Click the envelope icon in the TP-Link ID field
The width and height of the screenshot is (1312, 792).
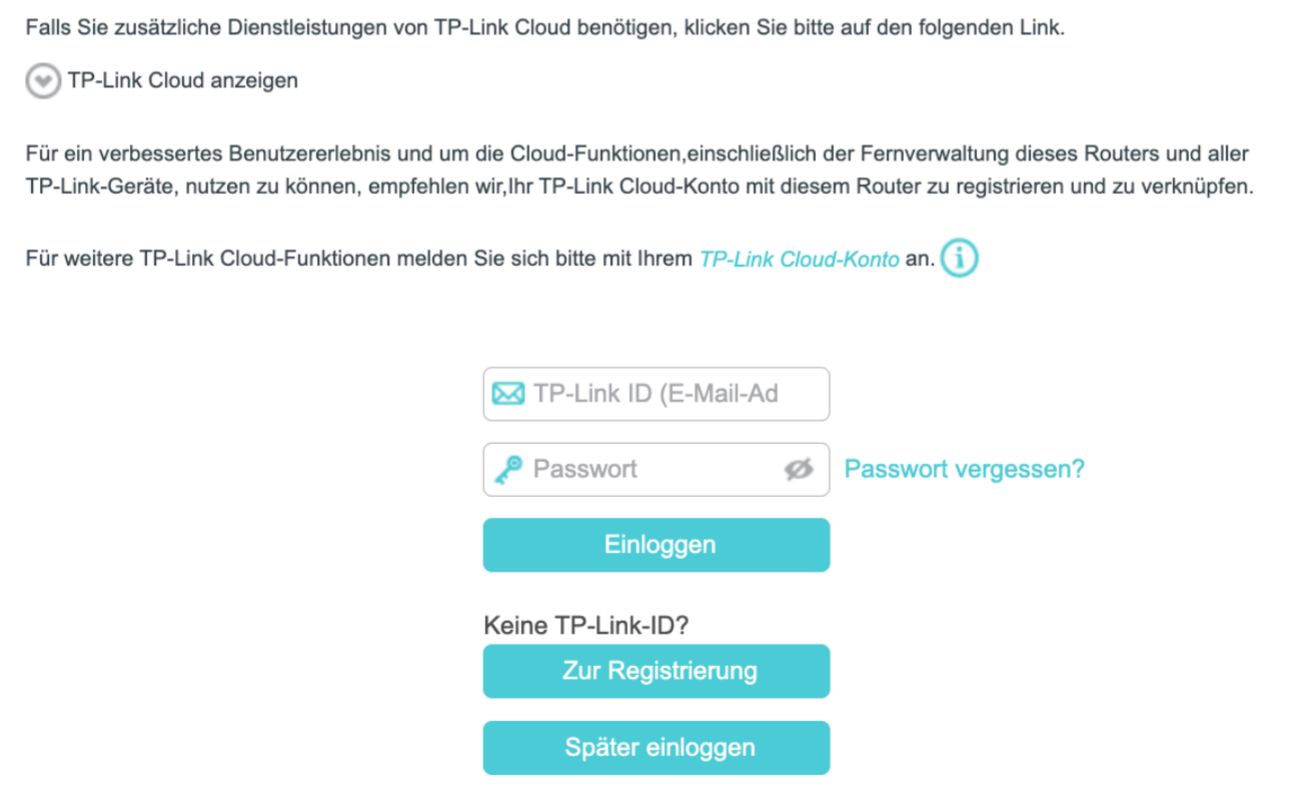tap(510, 393)
